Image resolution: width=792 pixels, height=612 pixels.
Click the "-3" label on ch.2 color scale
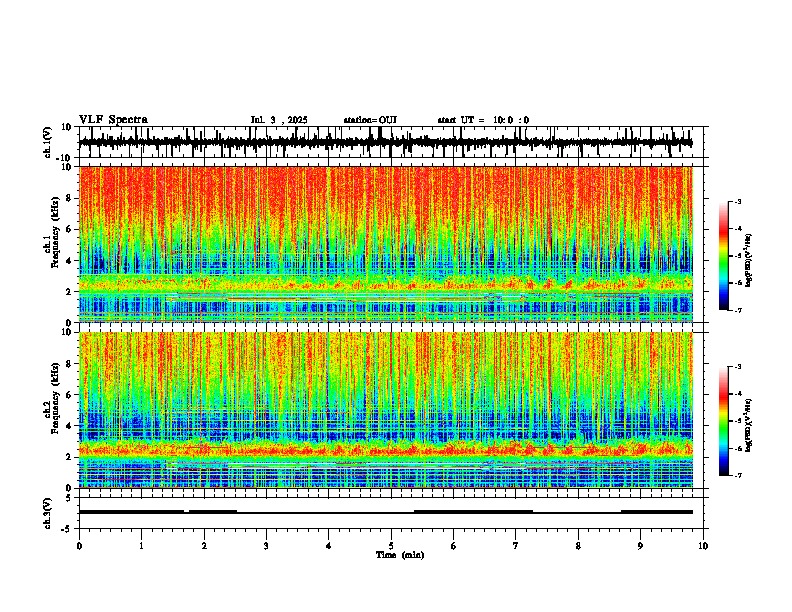(737, 367)
